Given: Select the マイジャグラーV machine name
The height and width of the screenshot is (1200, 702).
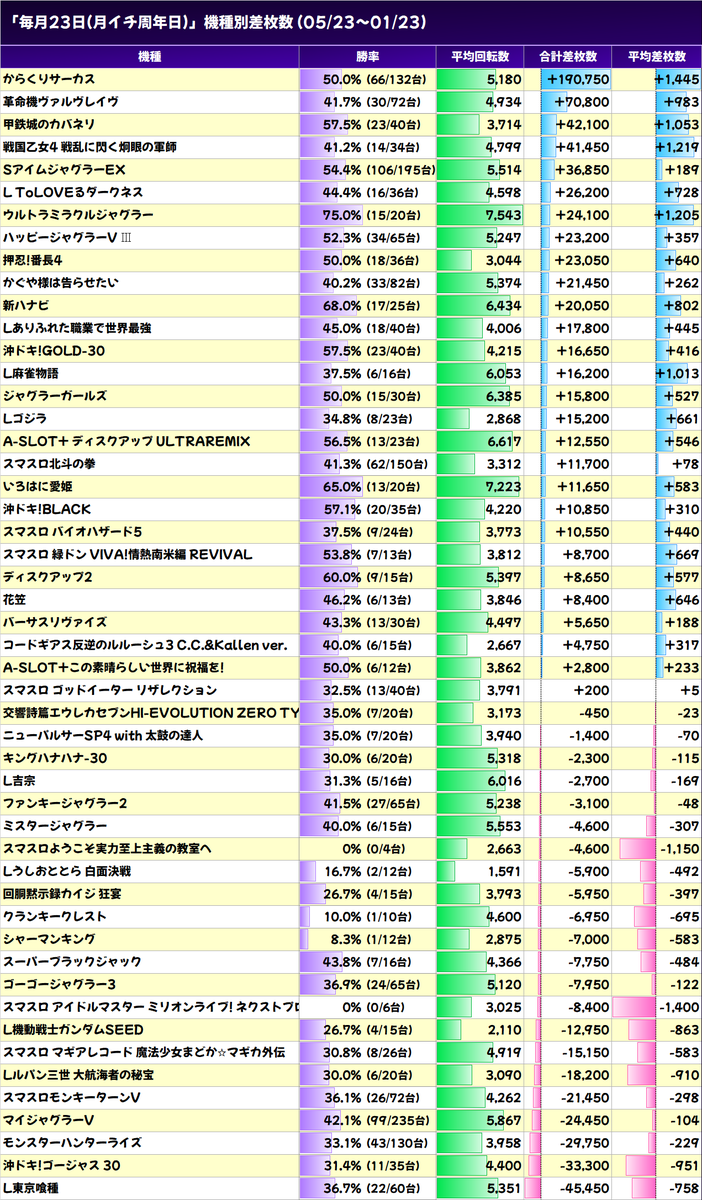Looking at the screenshot, I should tap(49, 1121).
